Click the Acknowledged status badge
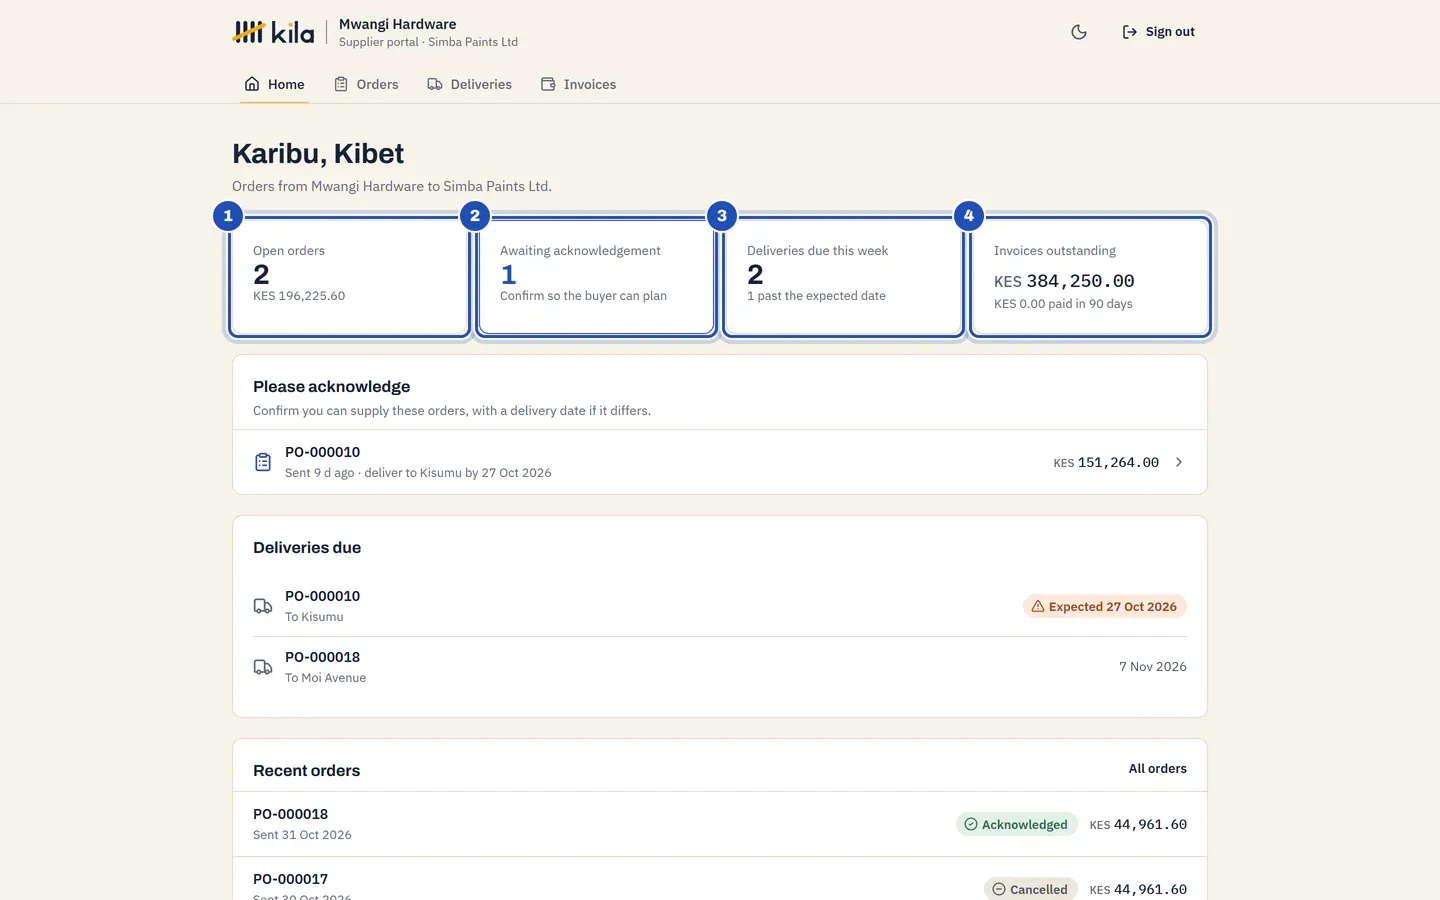The width and height of the screenshot is (1440, 900). pos(1017,824)
